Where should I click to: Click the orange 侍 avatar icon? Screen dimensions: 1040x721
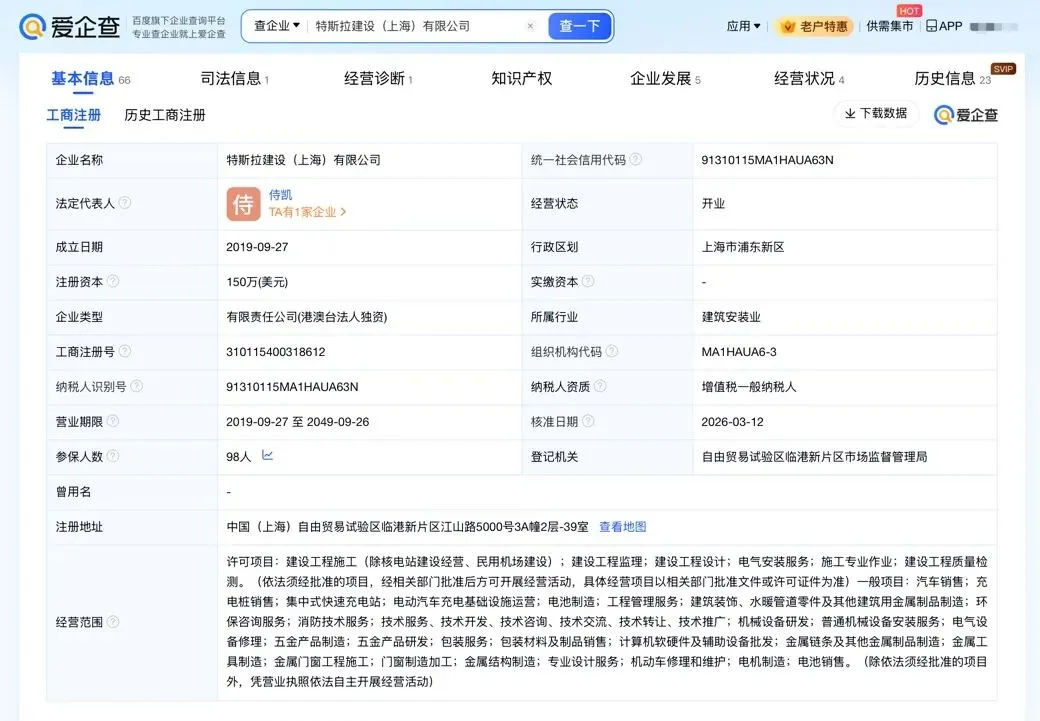click(x=243, y=204)
